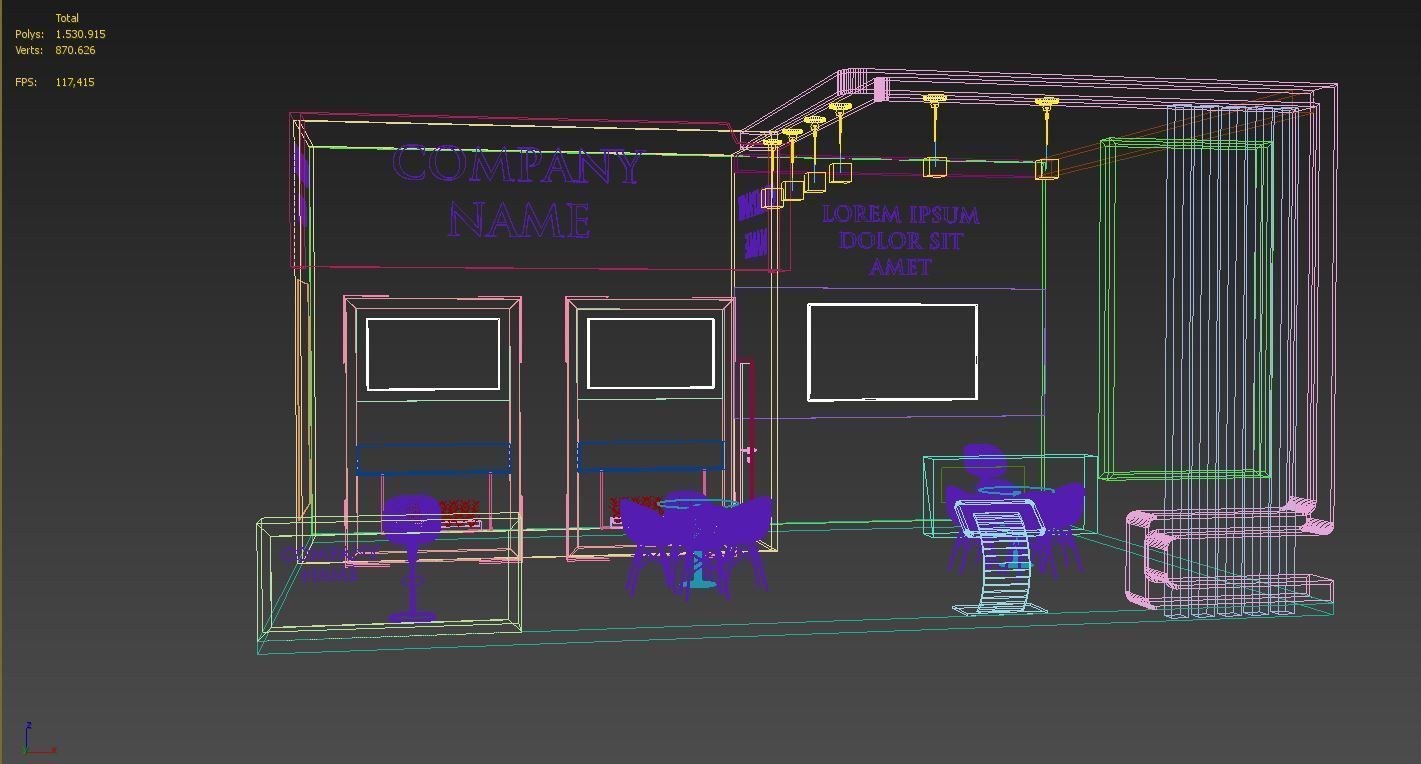Click the FPS value 117,415
Image resolution: width=1421 pixels, height=764 pixels.
pos(75,82)
